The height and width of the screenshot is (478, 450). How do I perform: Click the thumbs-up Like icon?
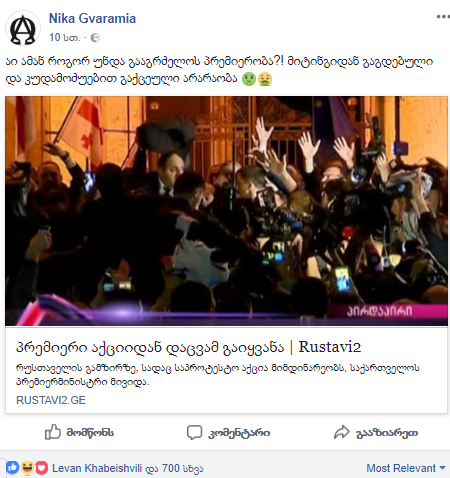point(53,432)
